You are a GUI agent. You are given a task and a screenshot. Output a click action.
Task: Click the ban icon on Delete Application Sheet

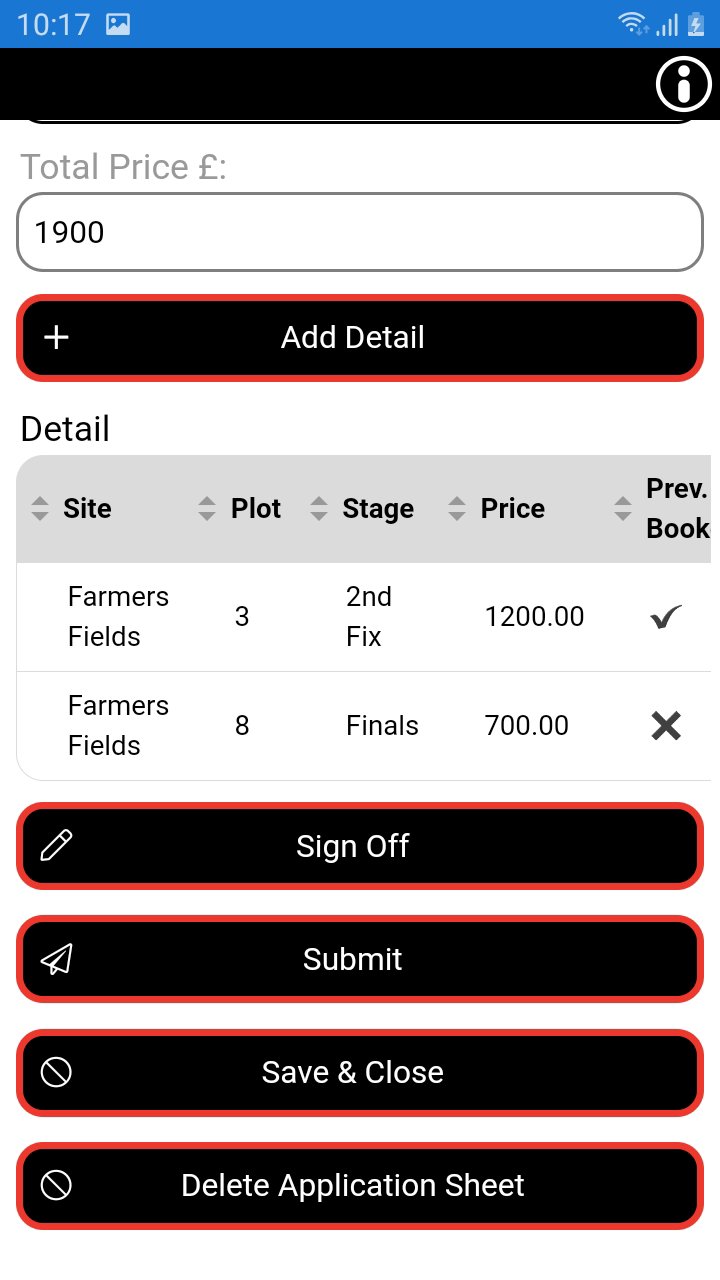(x=57, y=1185)
